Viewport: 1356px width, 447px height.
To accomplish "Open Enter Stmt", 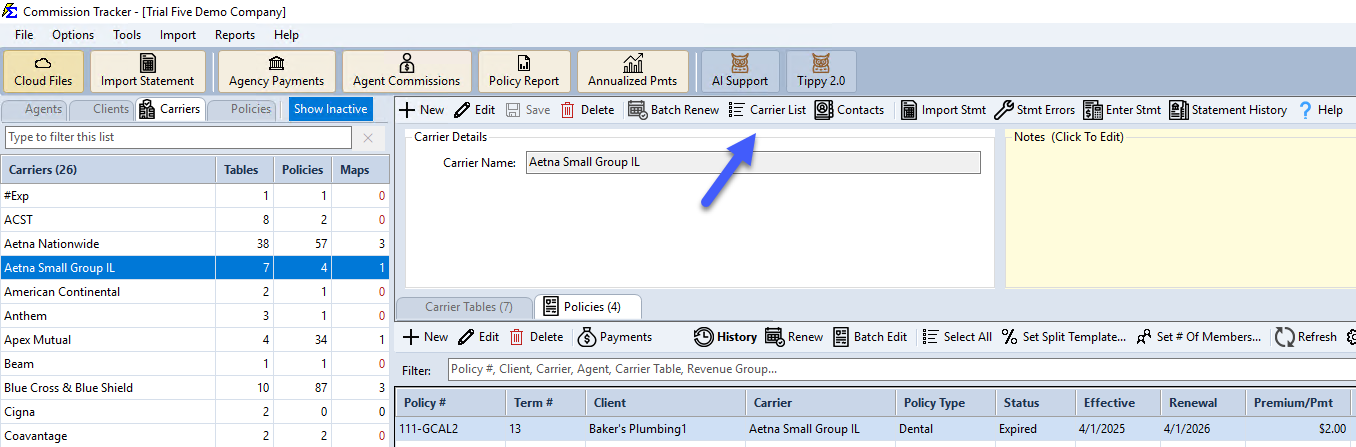I will tap(1122, 110).
